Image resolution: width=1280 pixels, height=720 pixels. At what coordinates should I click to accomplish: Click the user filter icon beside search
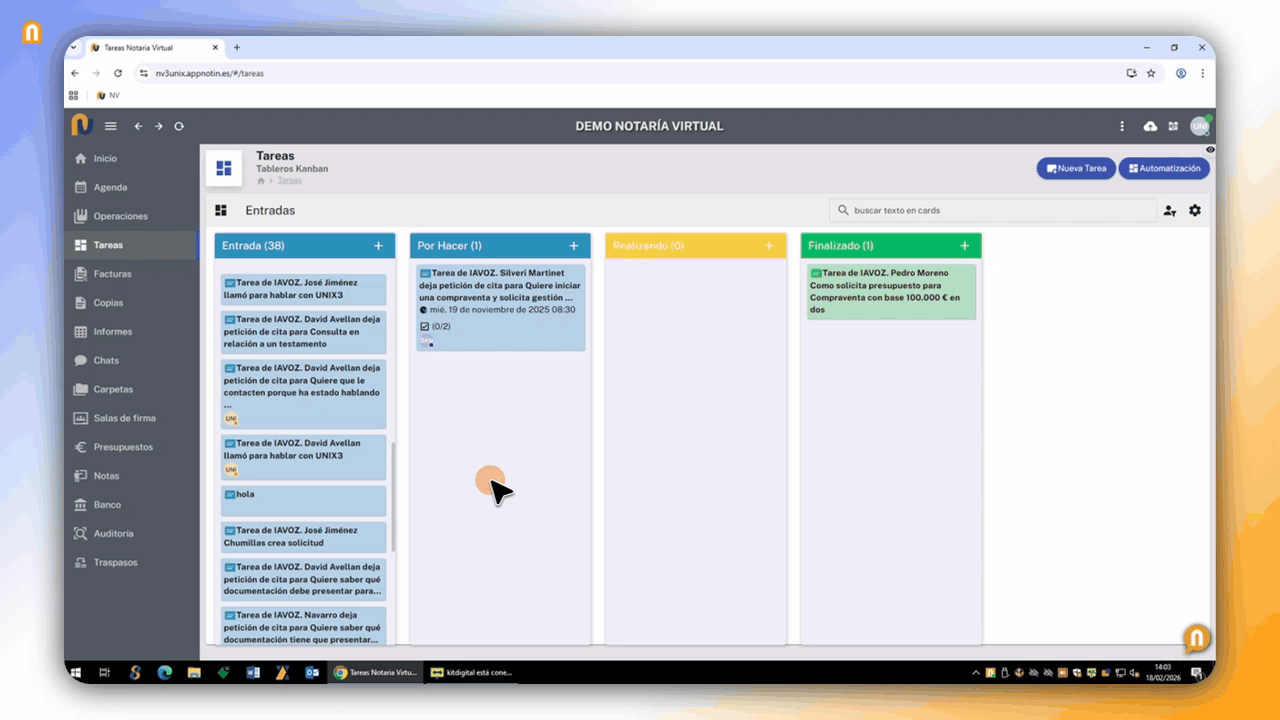pos(1169,211)
